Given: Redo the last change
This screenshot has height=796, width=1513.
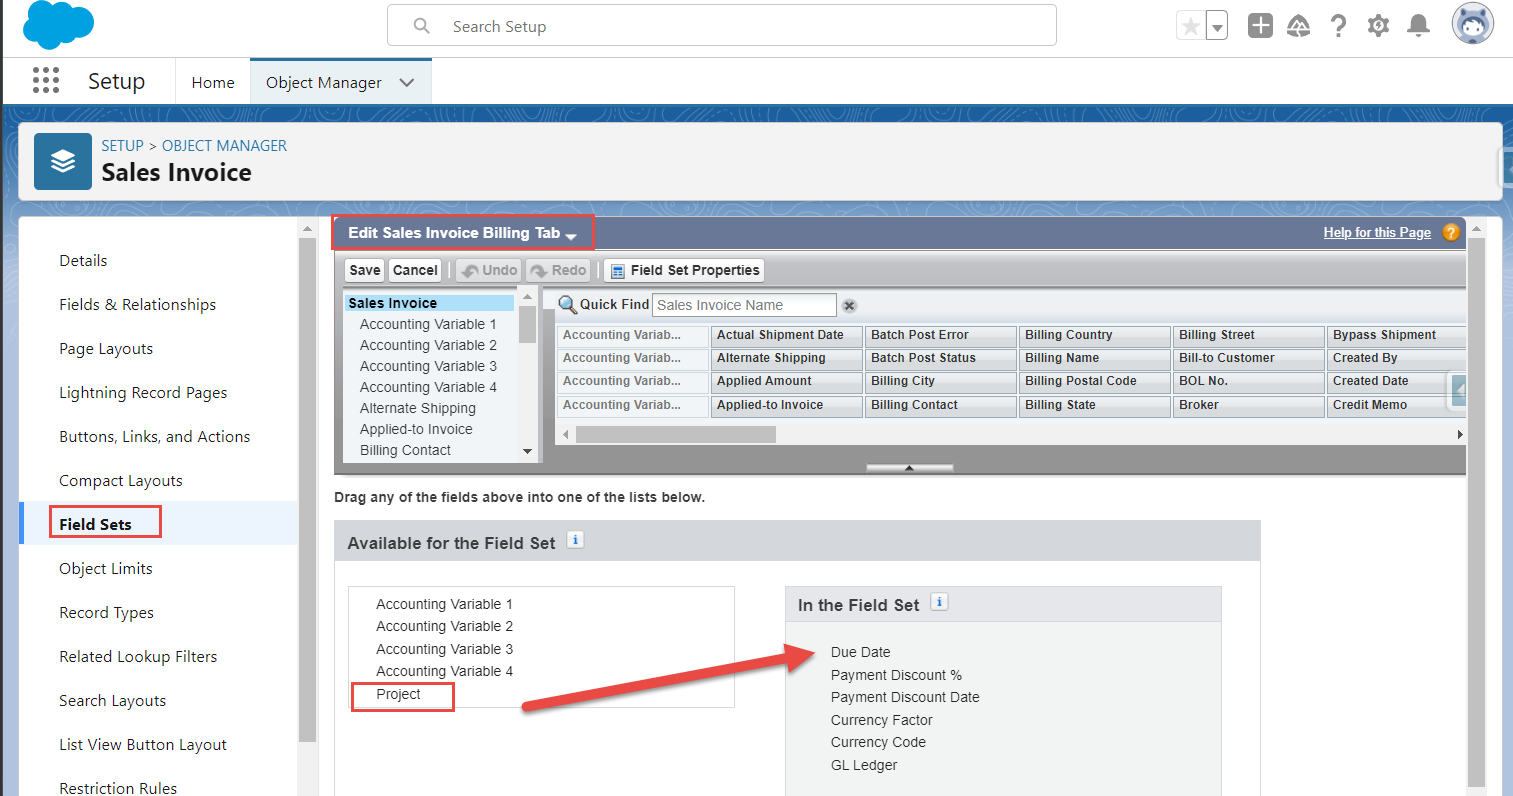Looking at the screenshot, I should (x=558, y=270).
